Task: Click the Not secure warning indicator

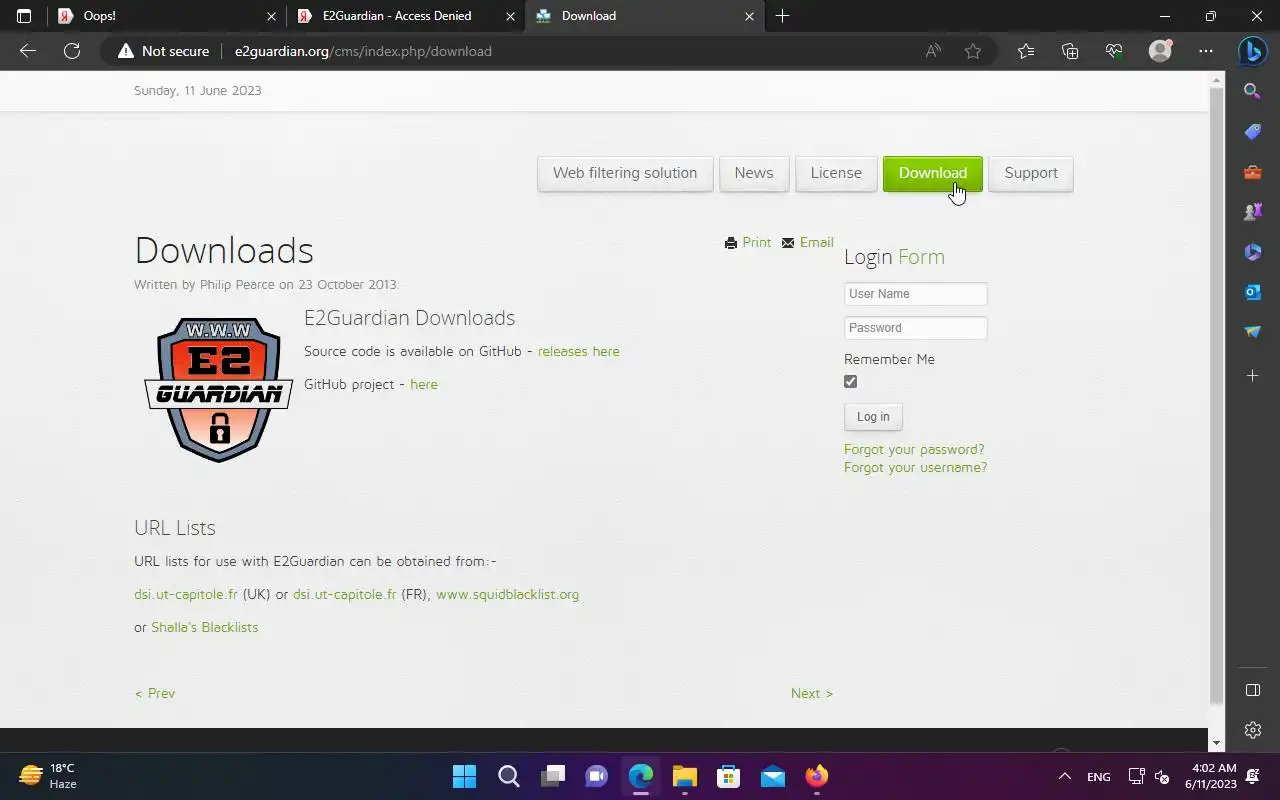Action: (163, 51)
